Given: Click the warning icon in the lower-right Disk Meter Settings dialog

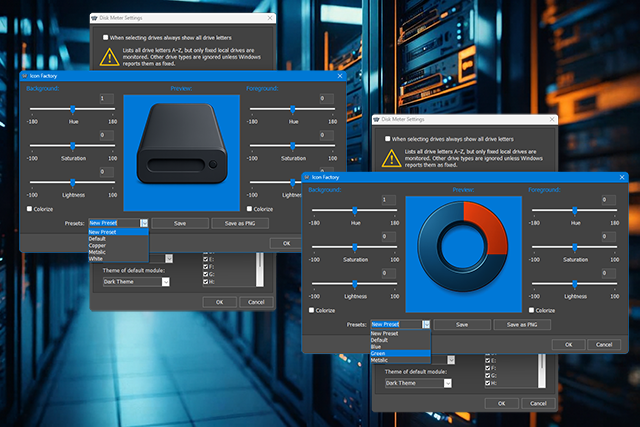Looking at the screenshot, I should coord(391,160).
